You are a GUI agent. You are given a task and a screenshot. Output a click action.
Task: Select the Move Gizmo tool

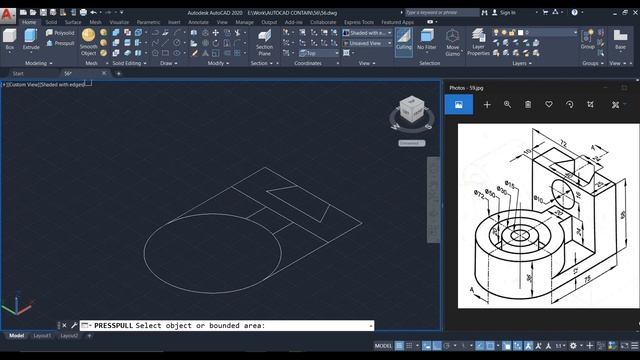click(452, 42)
